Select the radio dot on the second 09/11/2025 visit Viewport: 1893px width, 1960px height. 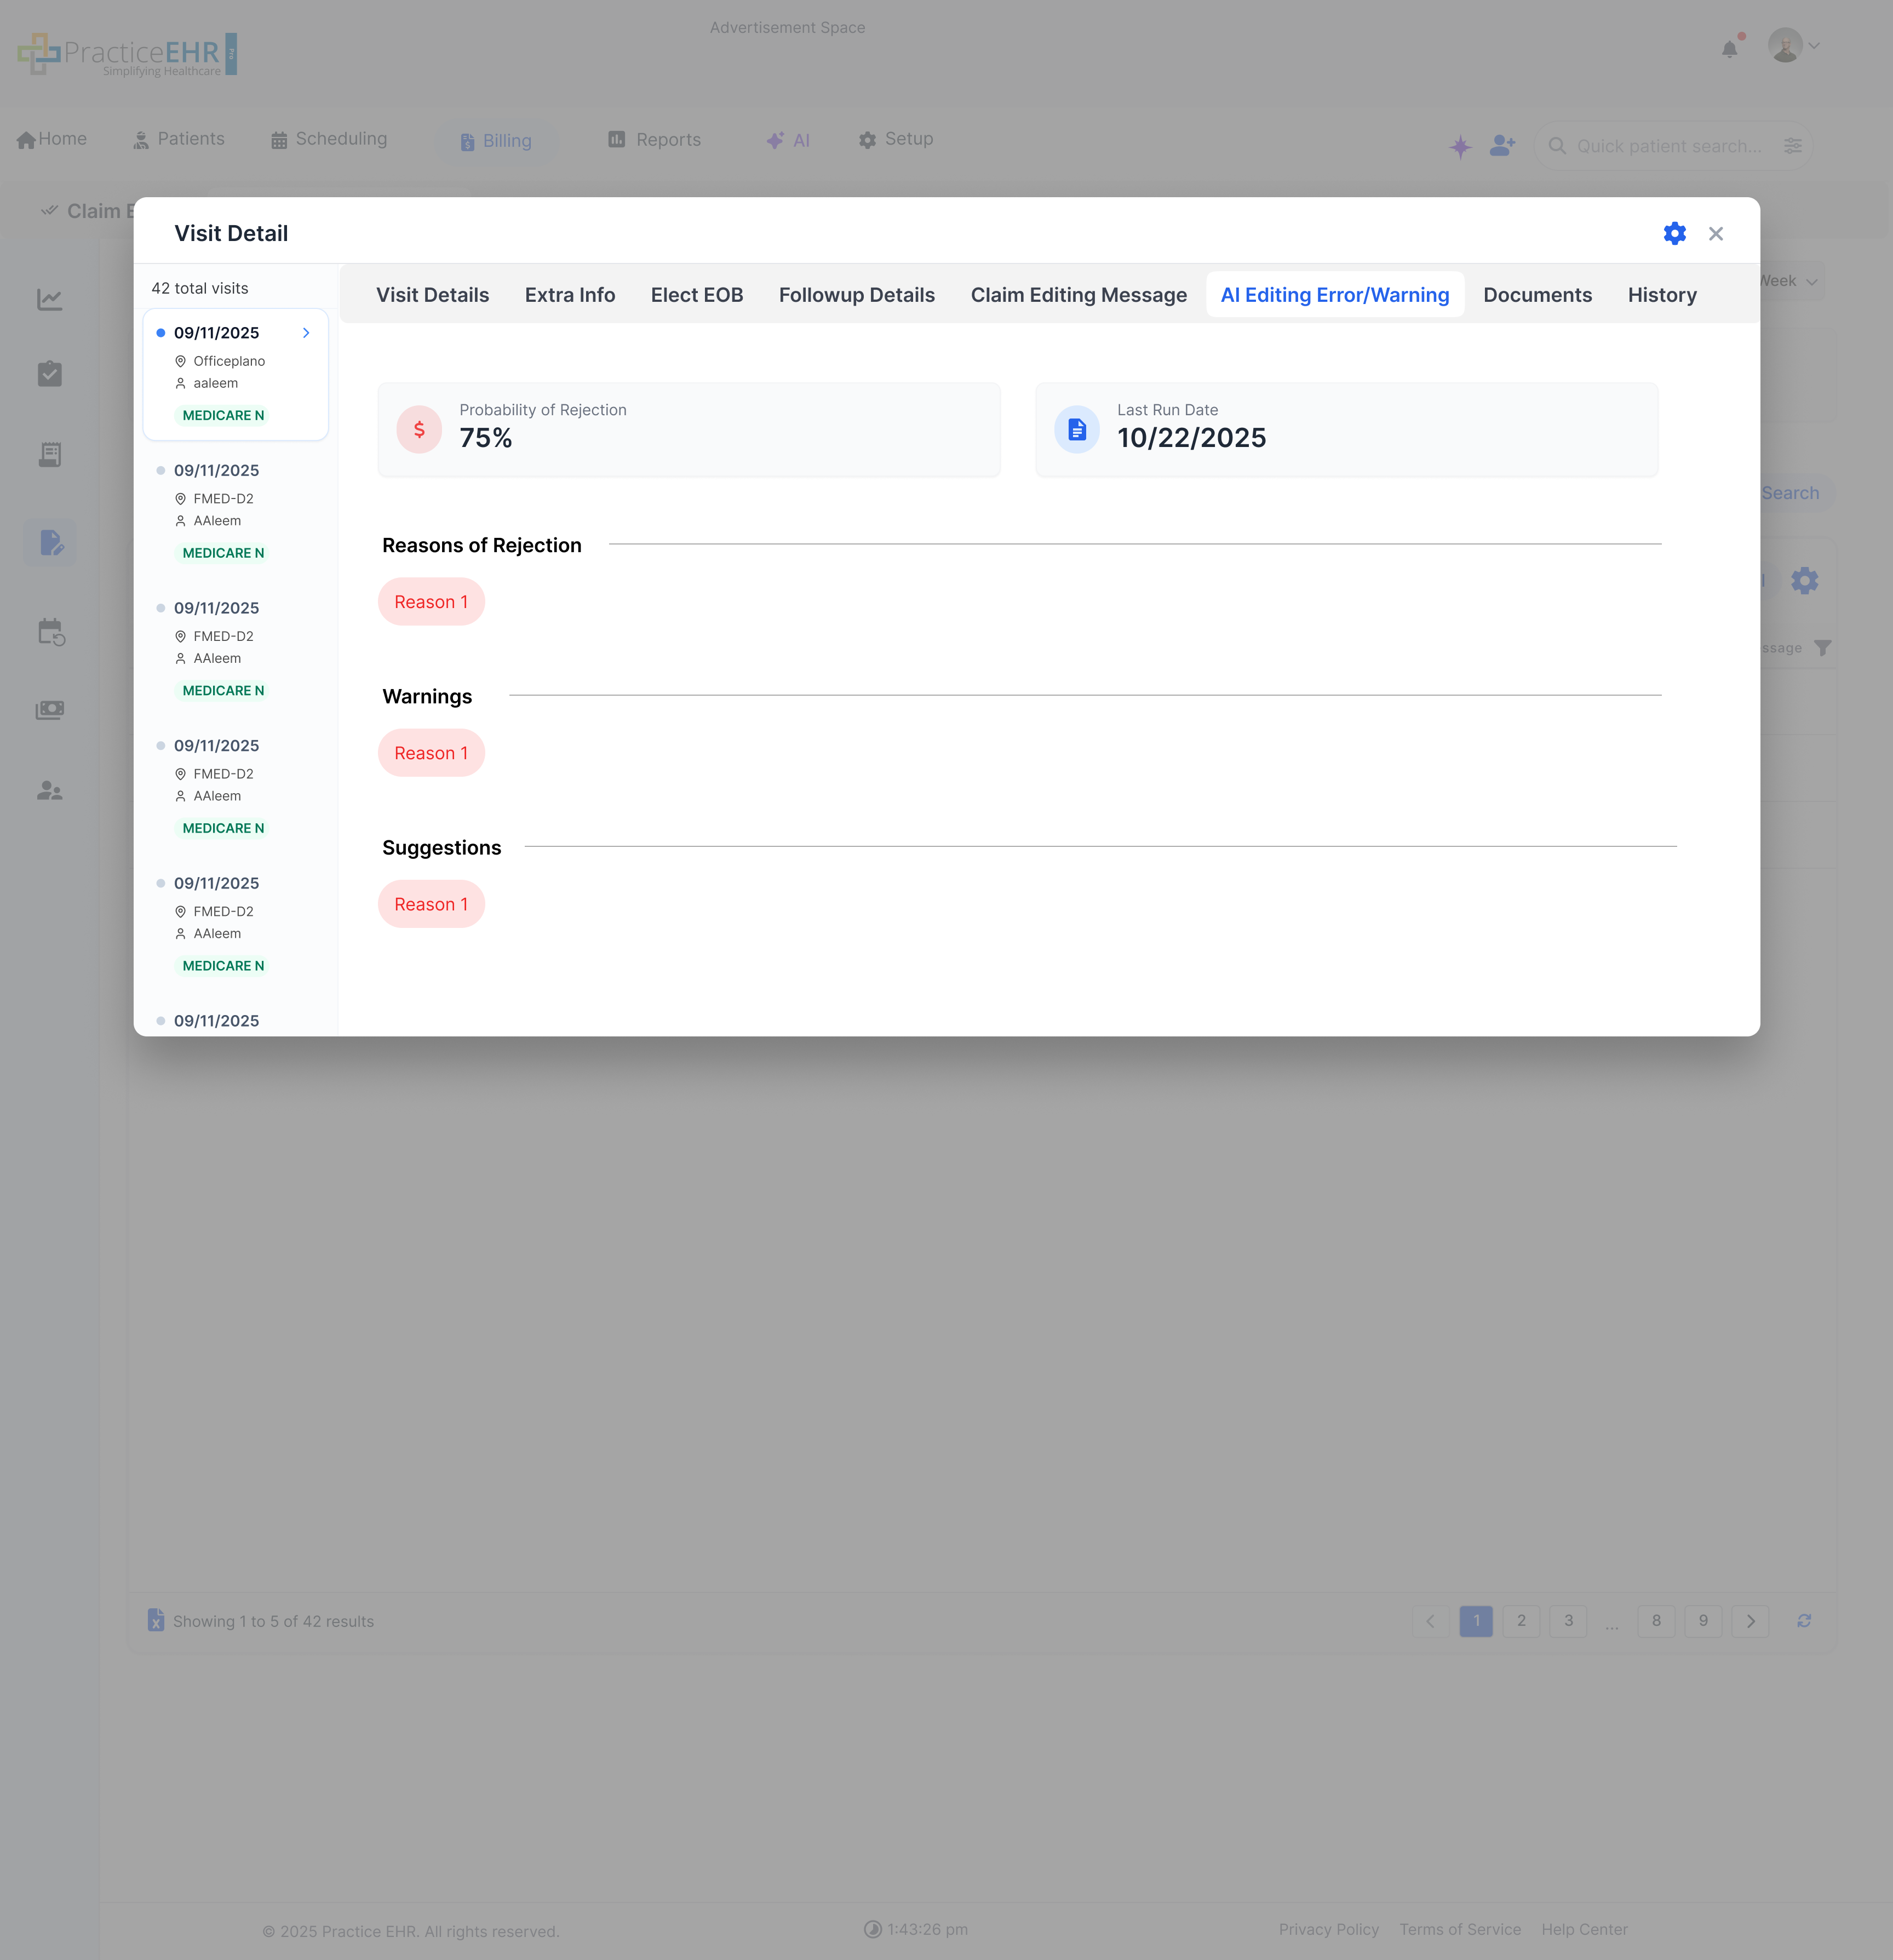[x=162, y=470]
